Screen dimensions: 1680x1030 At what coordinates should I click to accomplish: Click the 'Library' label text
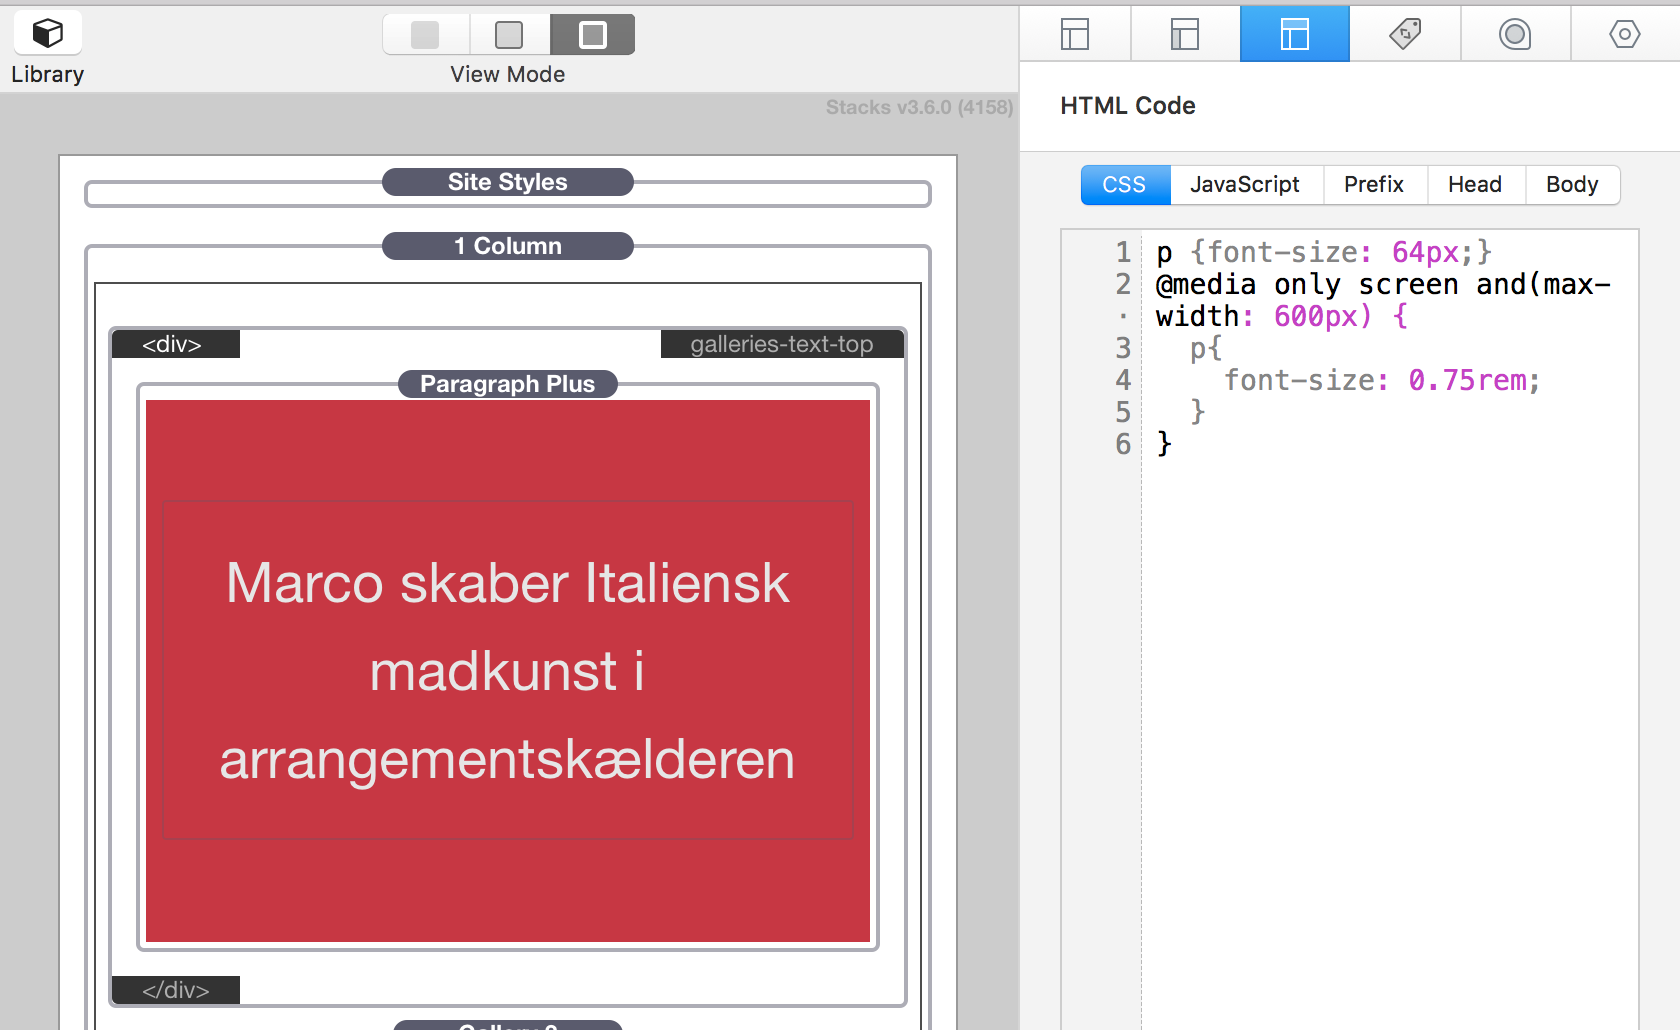(x=47, y=75)
